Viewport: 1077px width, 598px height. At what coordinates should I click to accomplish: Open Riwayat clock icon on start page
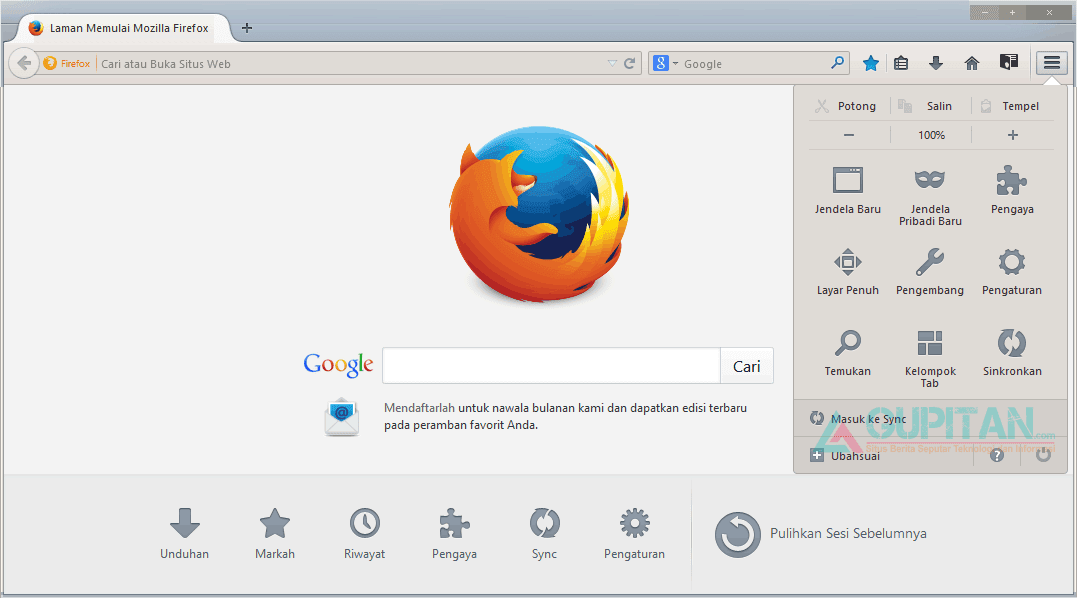(364, 523)
